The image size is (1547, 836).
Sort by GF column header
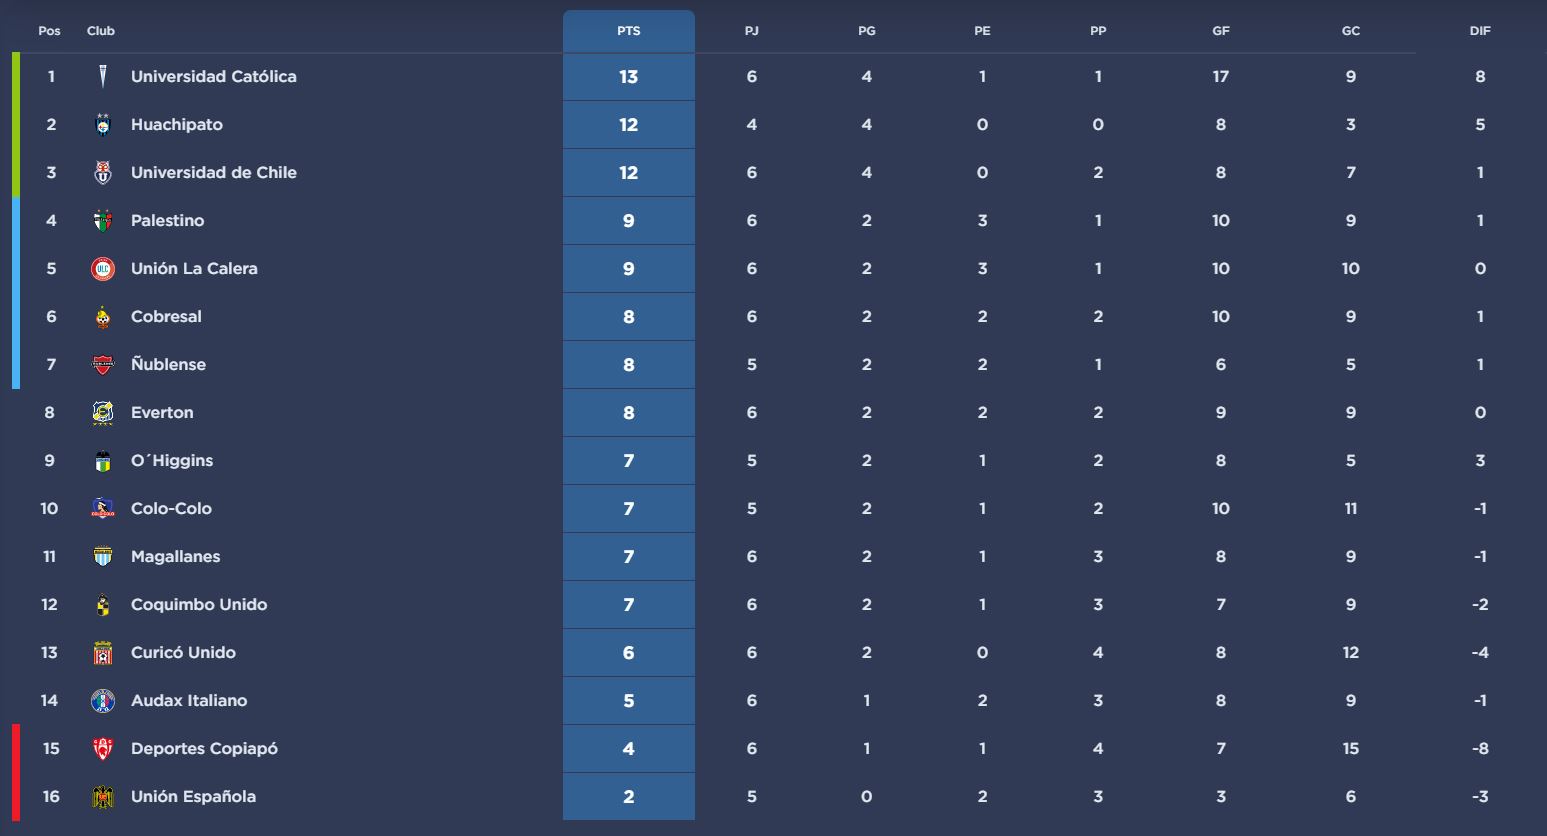pyautogui.click(x=1221, y=31)
